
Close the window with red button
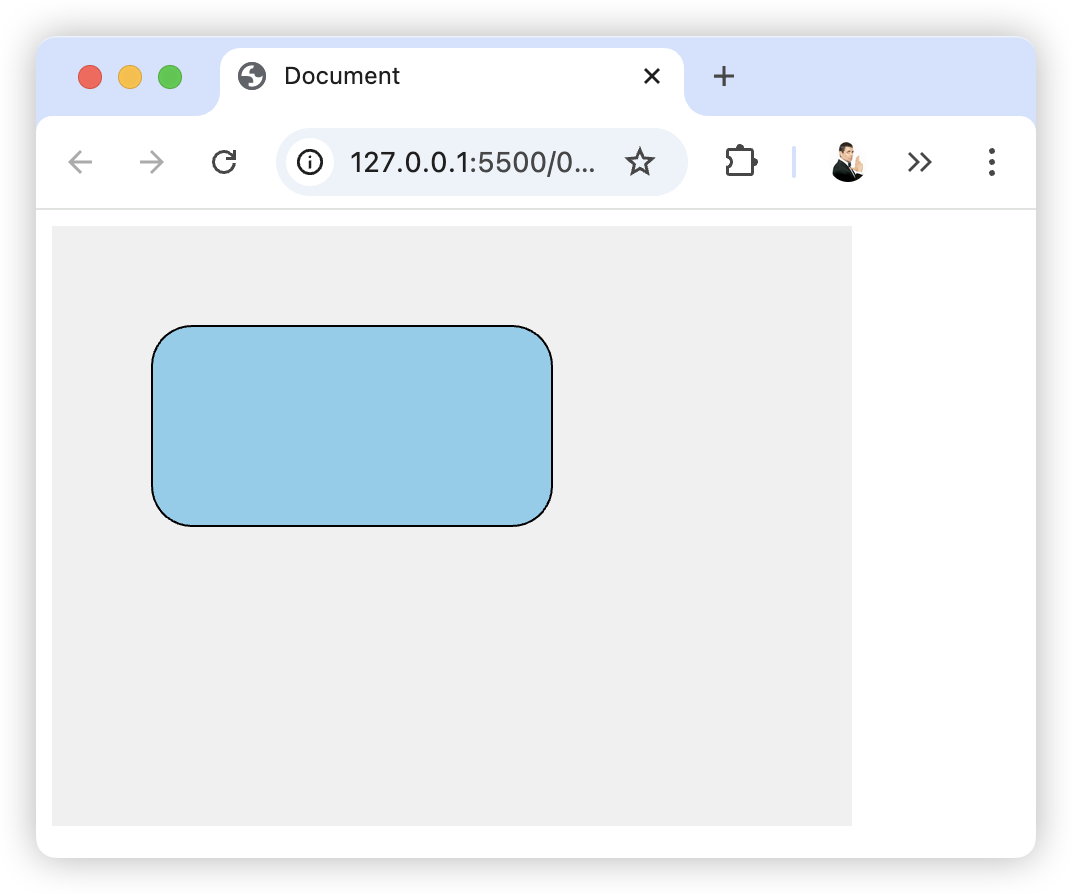90,77
